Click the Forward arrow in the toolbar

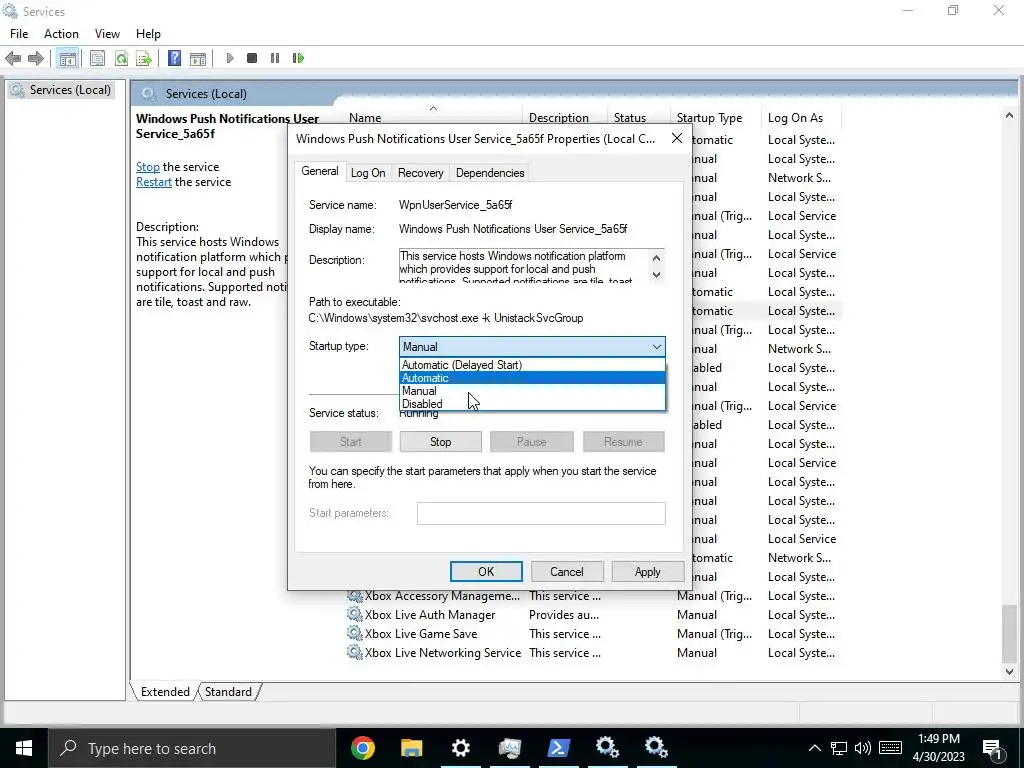point(36,58)
